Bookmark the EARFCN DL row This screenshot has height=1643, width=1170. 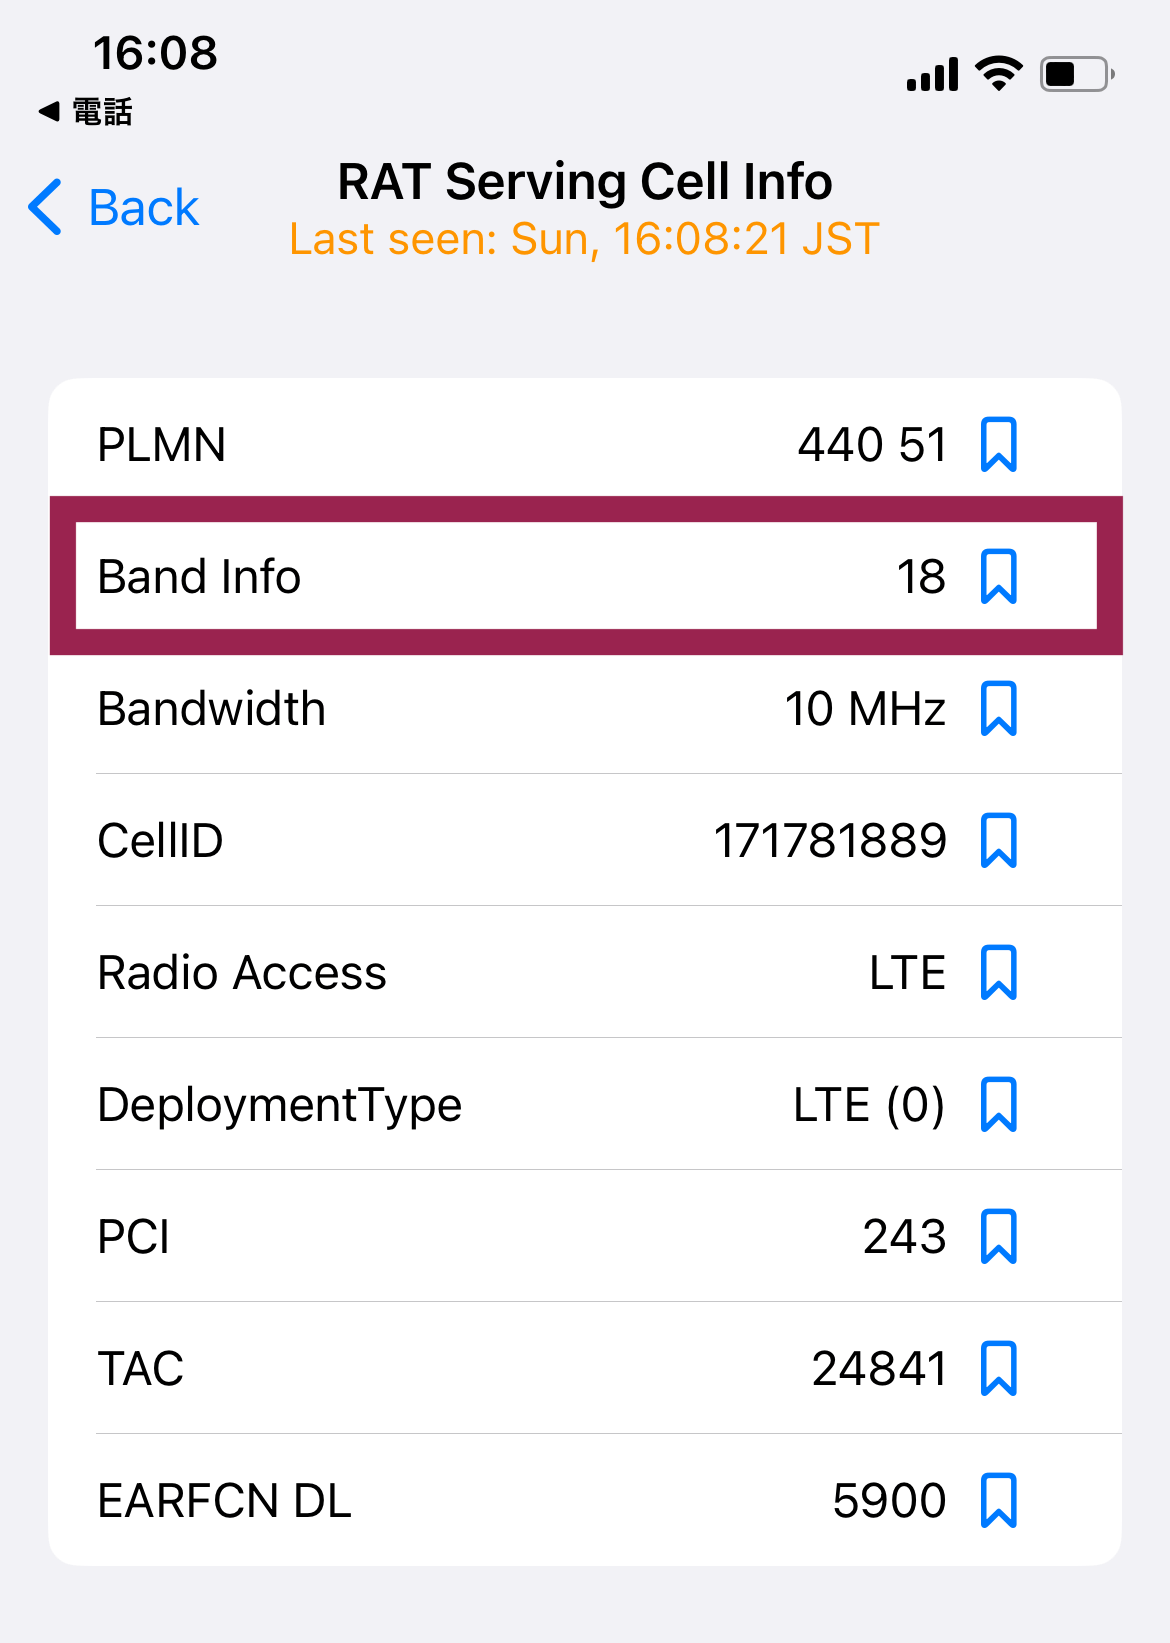coord(998,1501)
